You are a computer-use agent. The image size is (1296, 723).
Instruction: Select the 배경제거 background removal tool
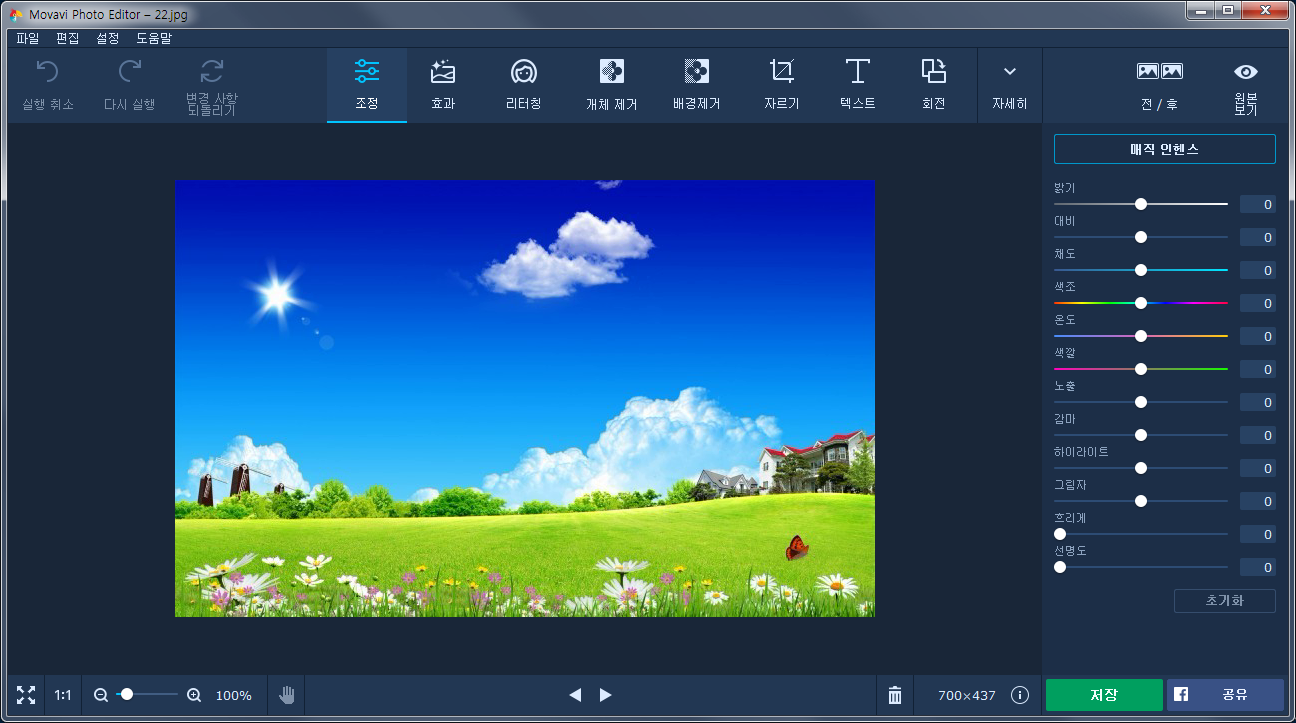(x=697, y=85)
